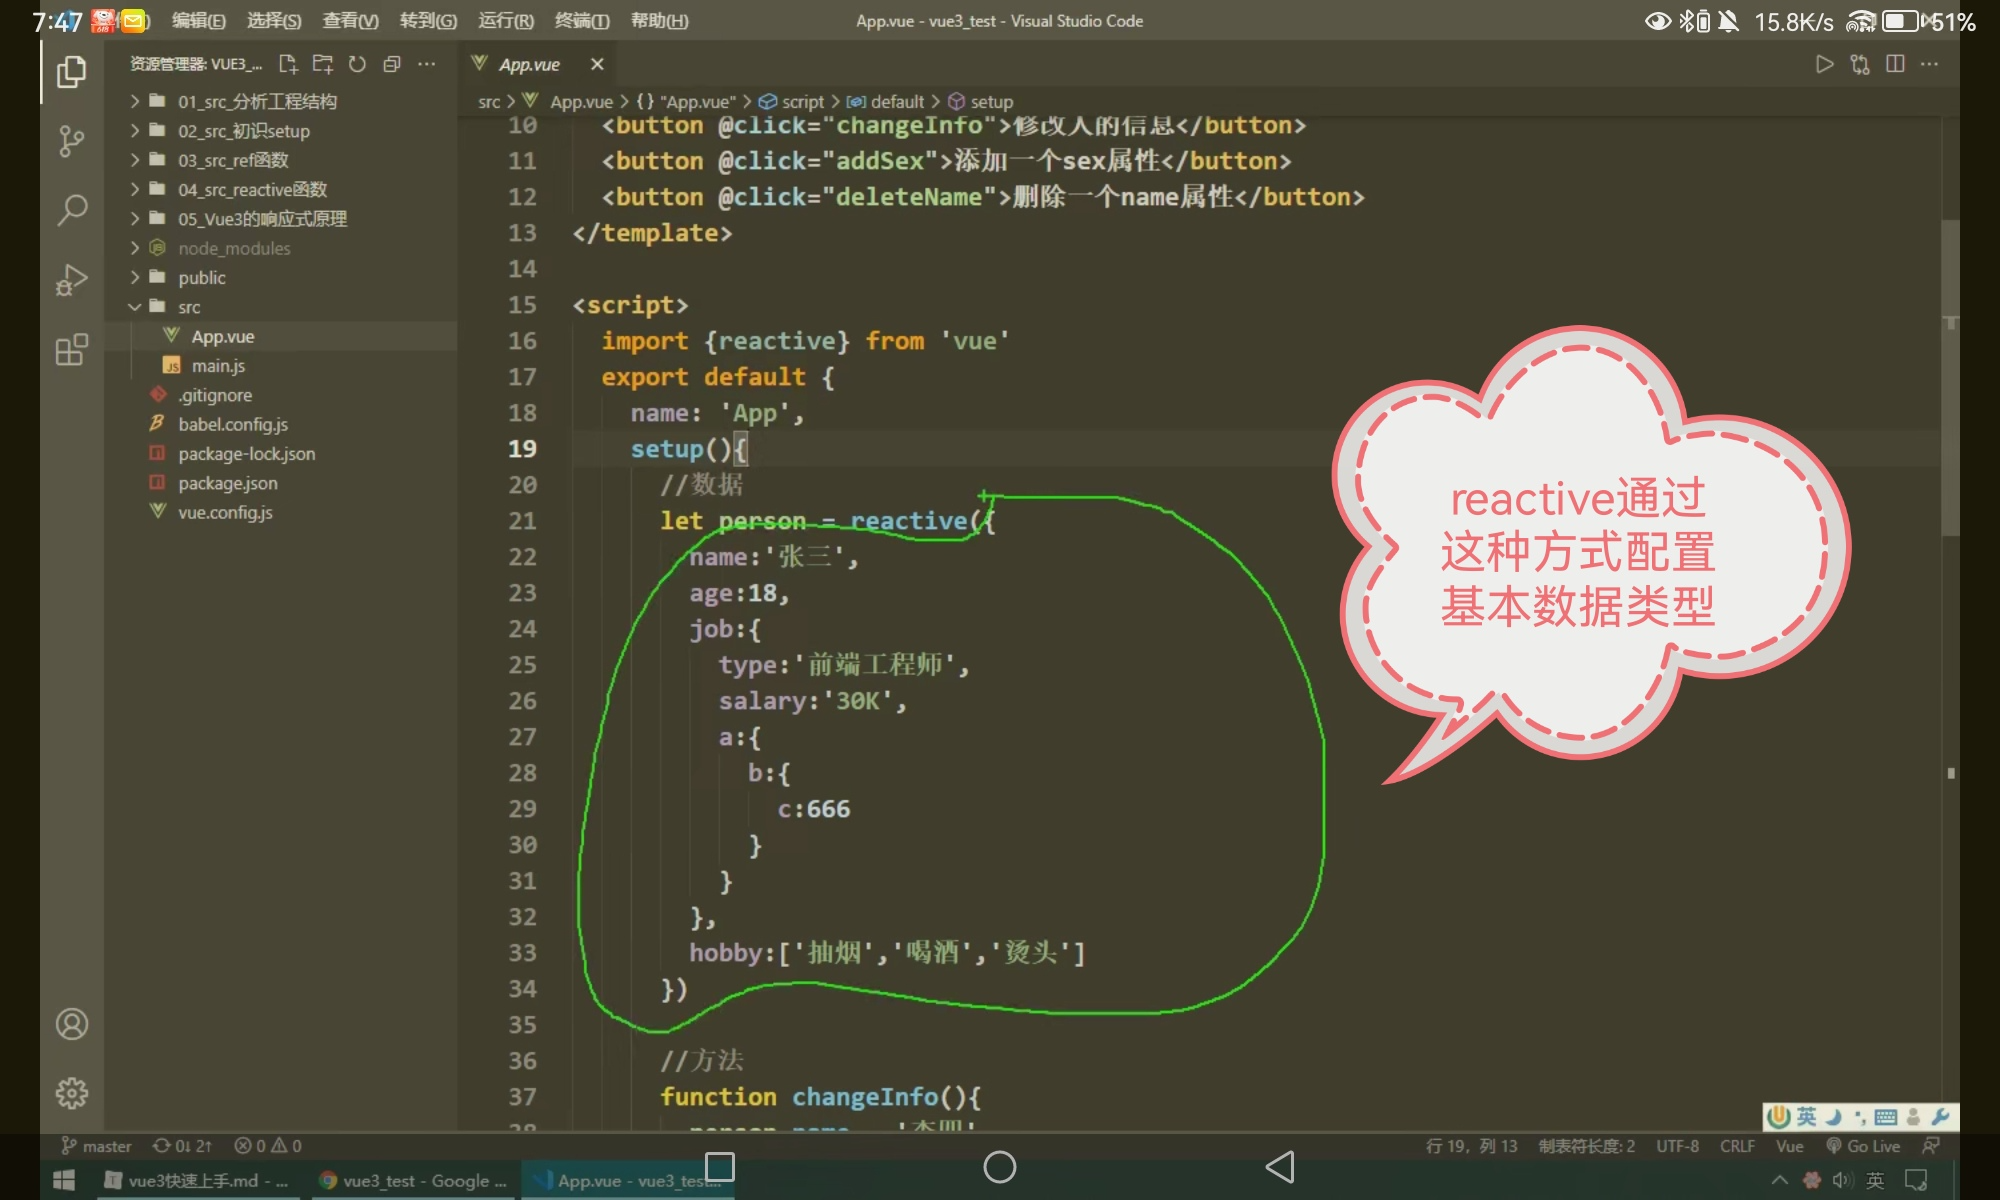This screenshot has height=1200, width=2000.
Task: Open main.js in the explorer
Action: click(218, 366)
